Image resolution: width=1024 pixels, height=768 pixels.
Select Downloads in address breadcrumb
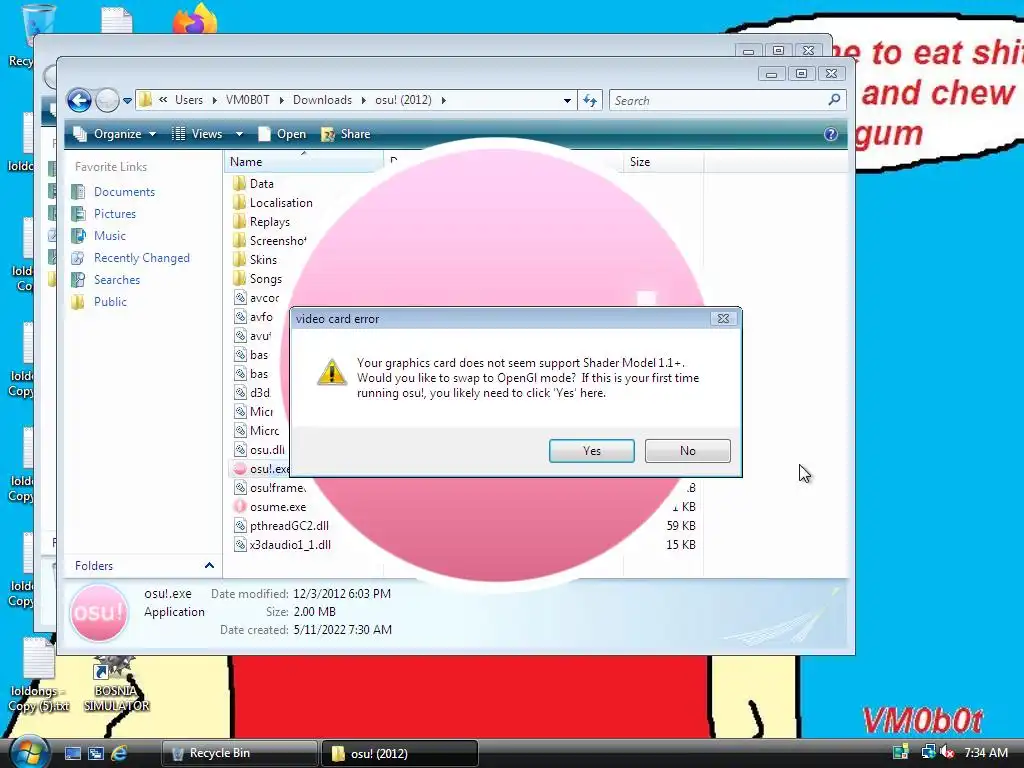[322, 100]
